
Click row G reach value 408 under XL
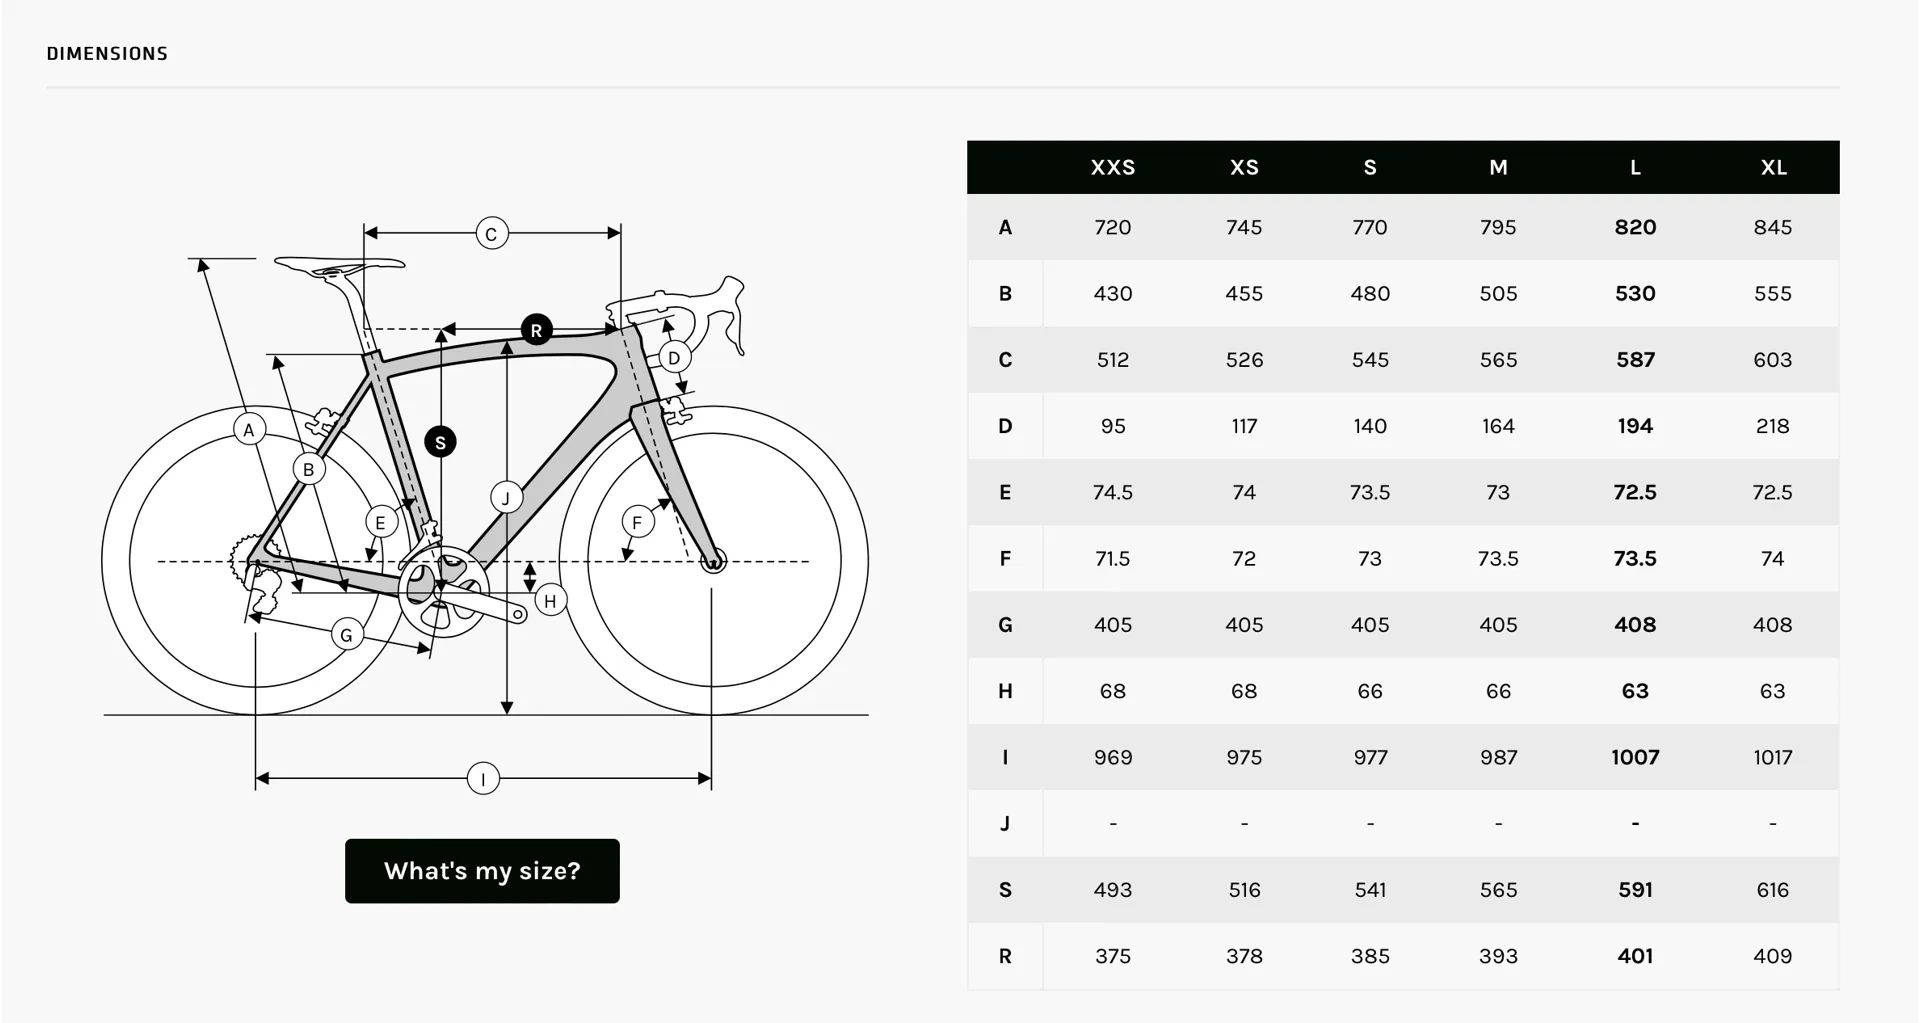1773,625
